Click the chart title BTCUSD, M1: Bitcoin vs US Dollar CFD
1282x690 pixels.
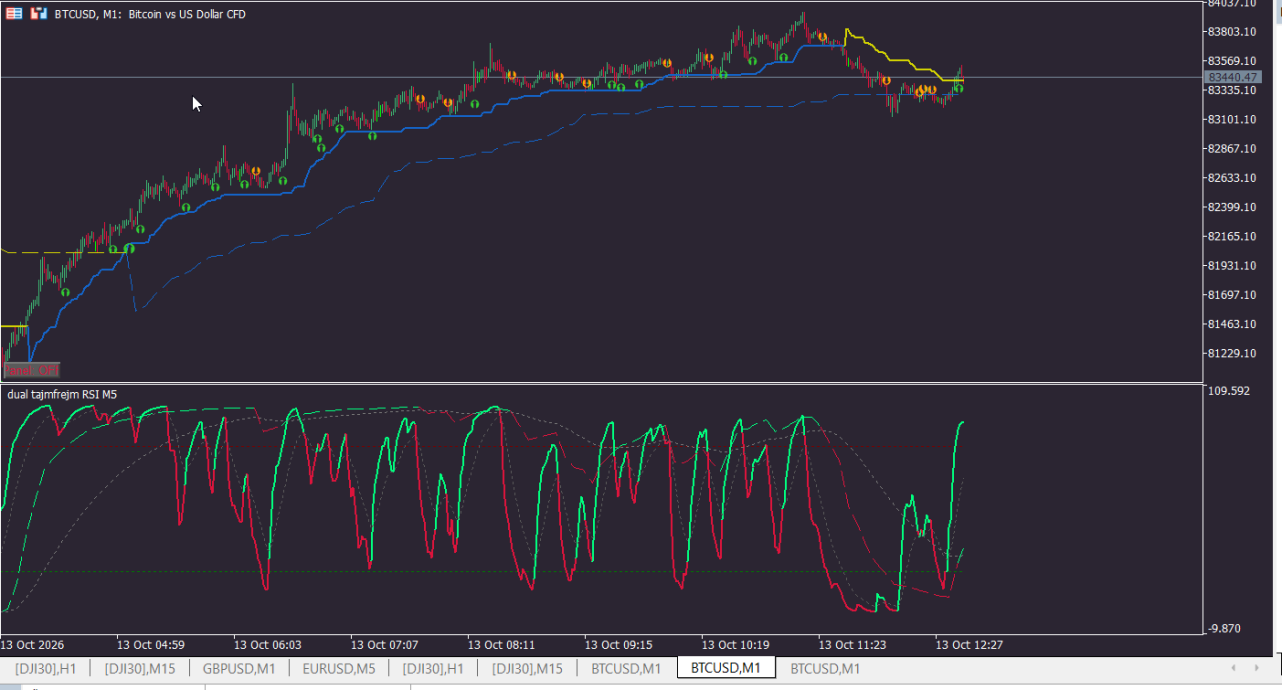coord(150,14)
